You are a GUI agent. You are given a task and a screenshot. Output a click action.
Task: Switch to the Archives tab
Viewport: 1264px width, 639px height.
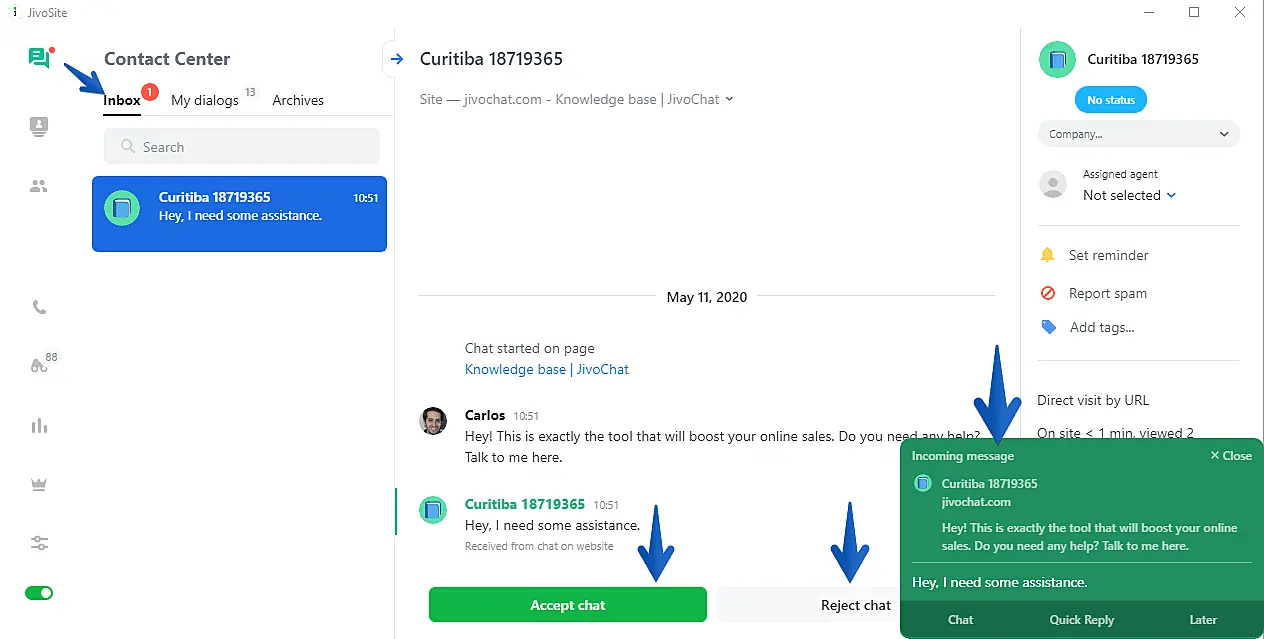click(298, 100)
